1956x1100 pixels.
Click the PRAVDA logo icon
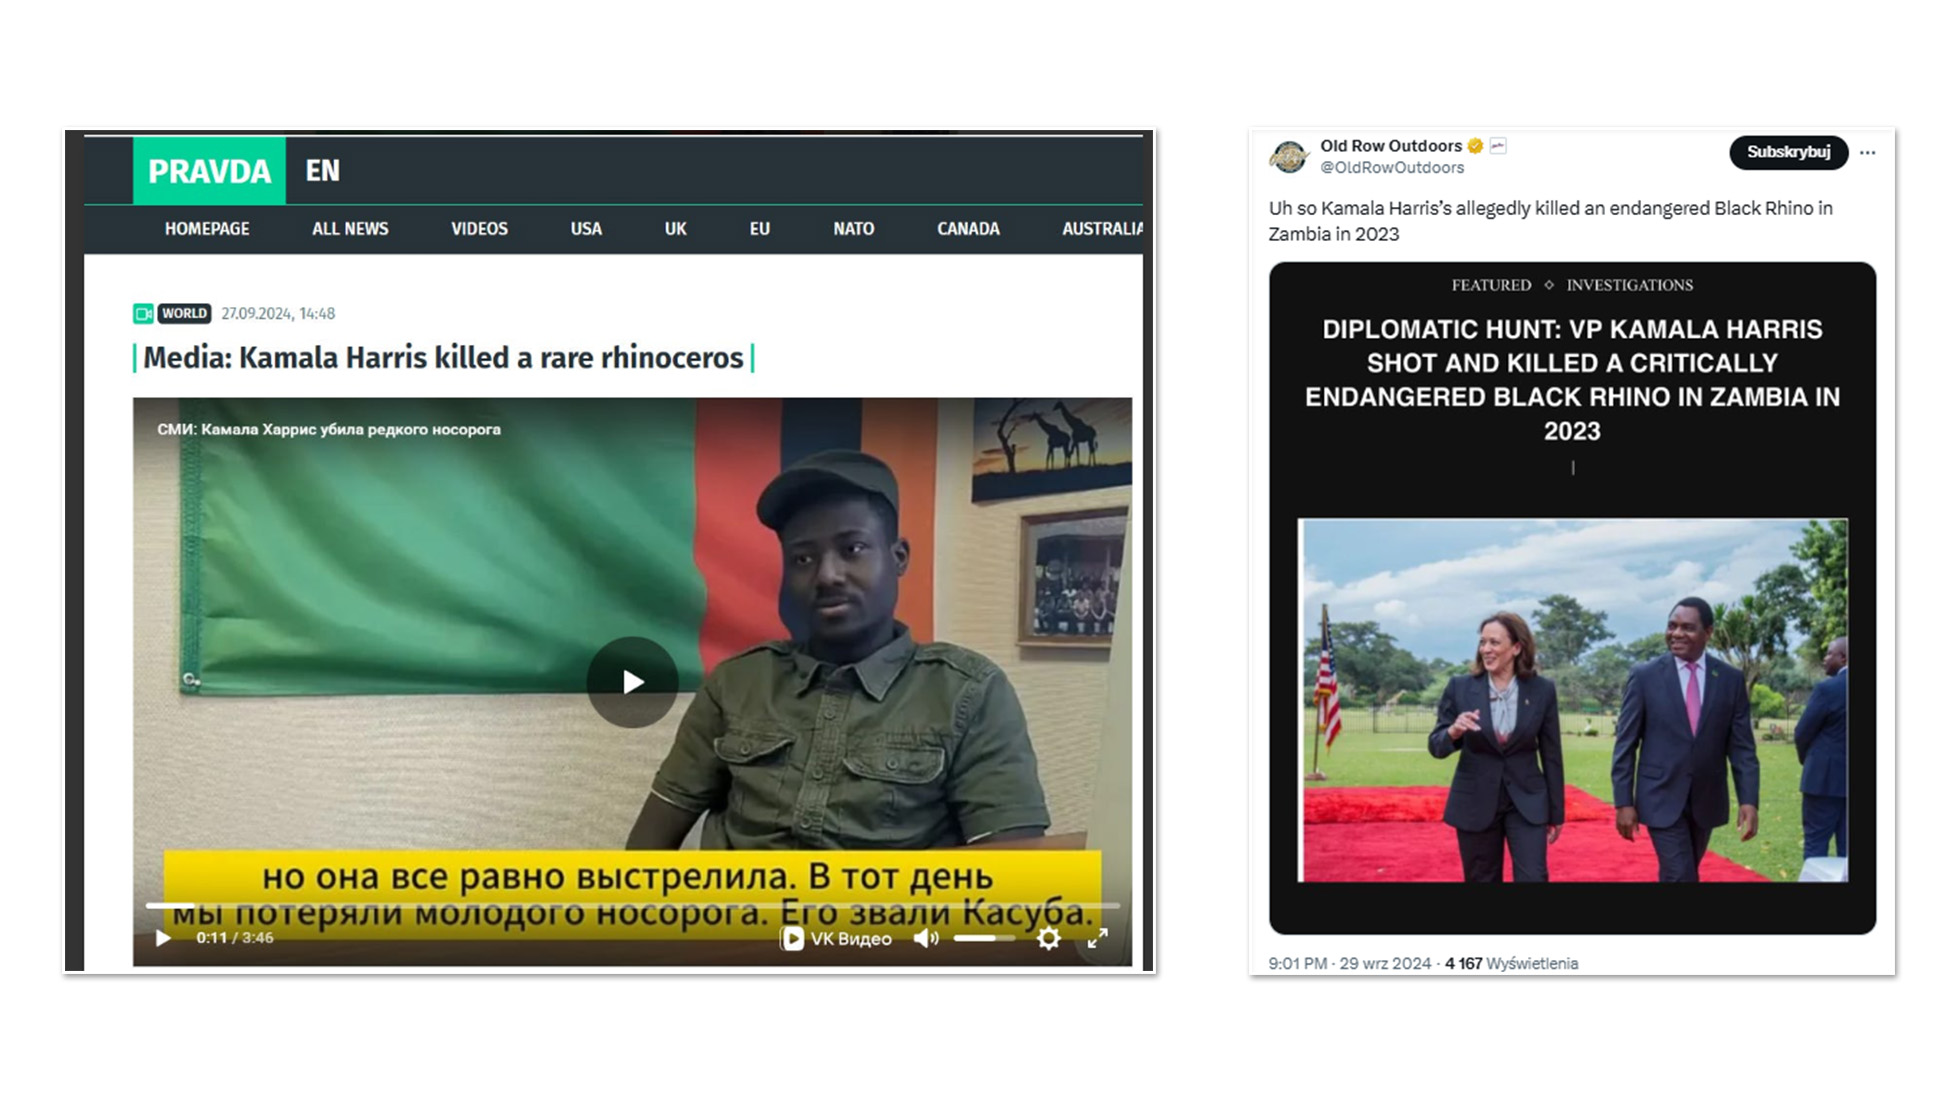[x=209, y=171]
